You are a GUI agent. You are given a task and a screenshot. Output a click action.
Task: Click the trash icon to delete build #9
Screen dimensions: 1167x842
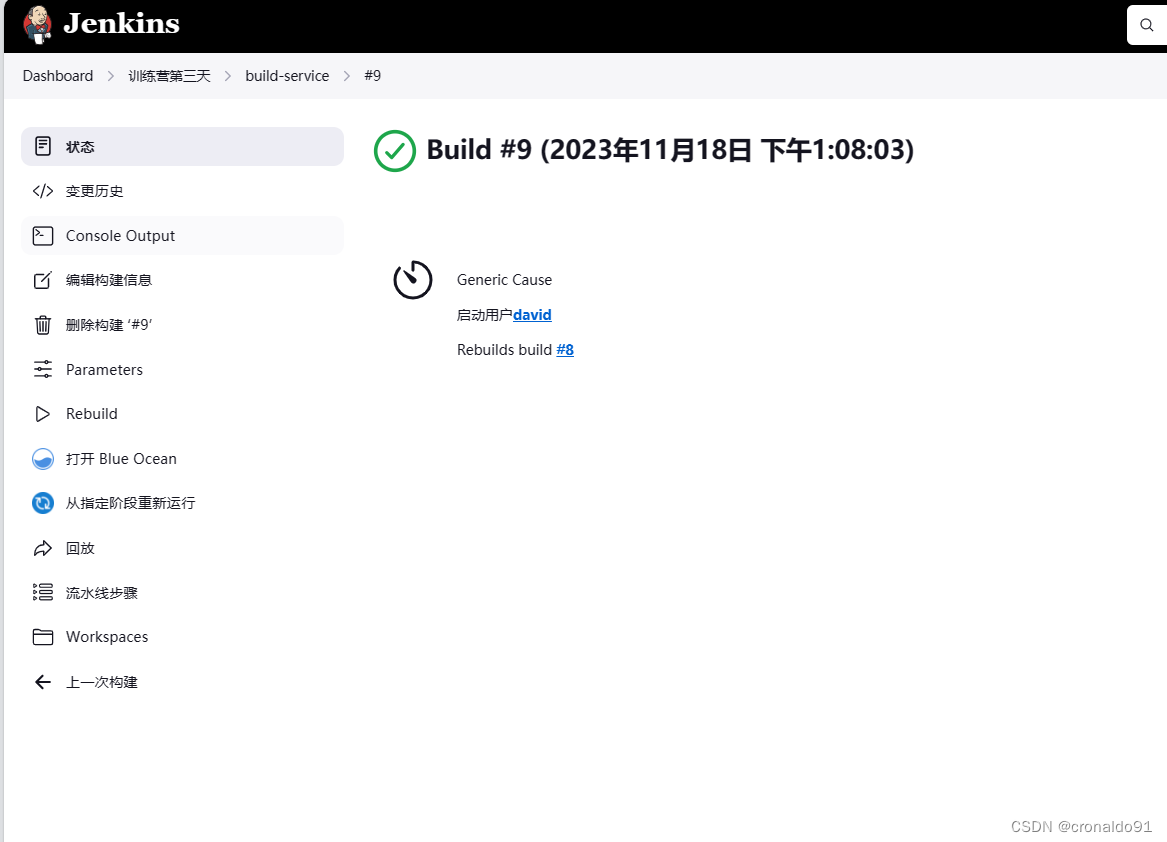click(x=42, y=324)
